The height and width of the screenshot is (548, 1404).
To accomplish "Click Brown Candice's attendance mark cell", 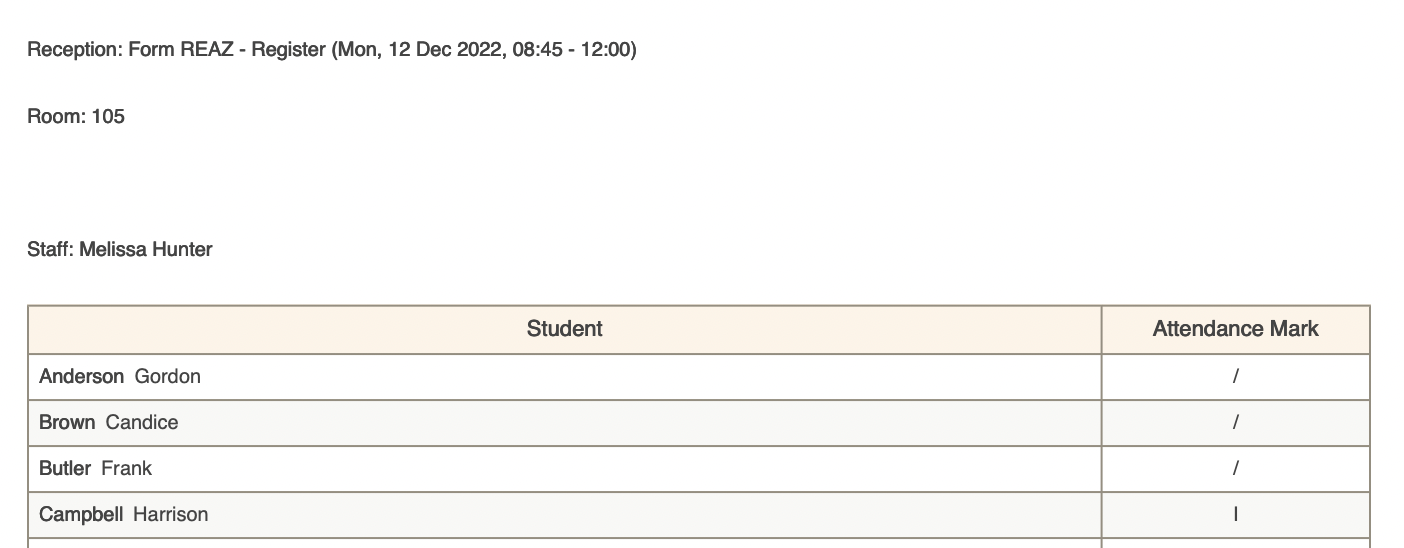I will [x=1235, y=422].
